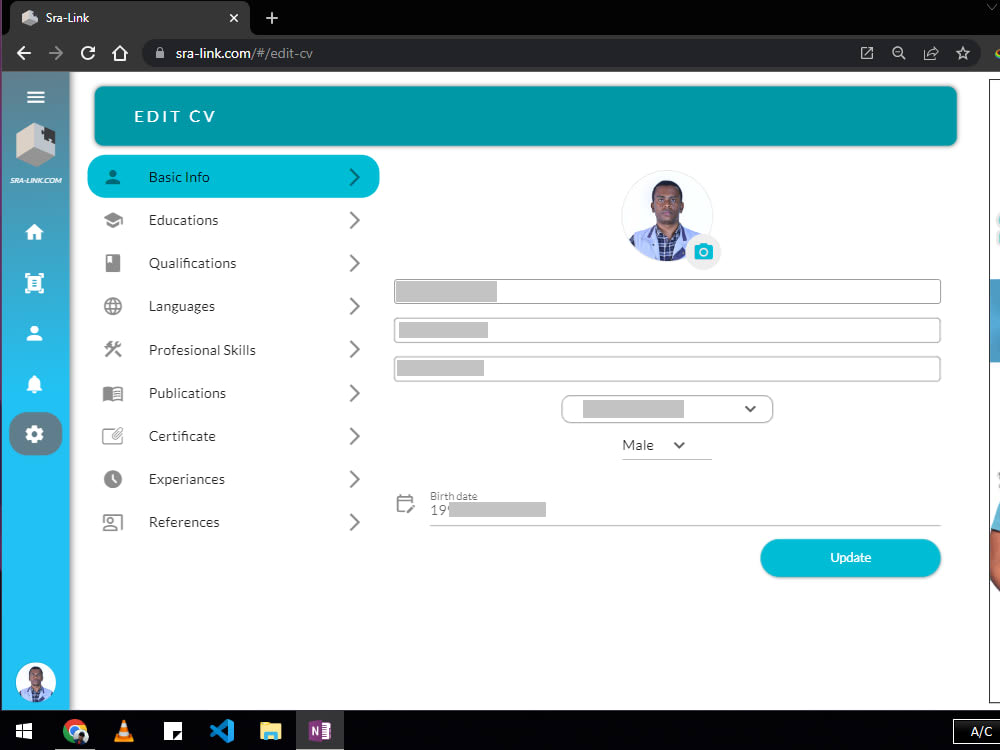This screenshot has width=1000, height=750.
Task: Open settings gear in sidebar
Action: (x=35, y=434)
